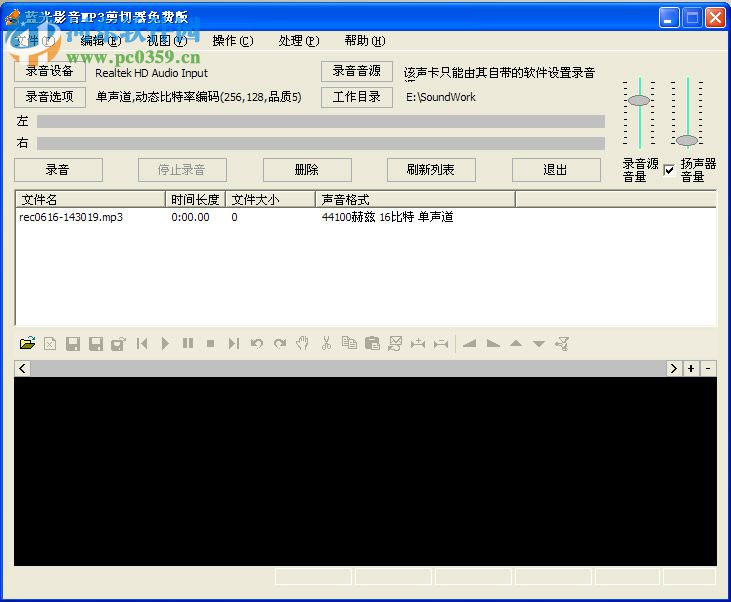This screenshot has height=602, width=731.
Task: Click the 停止录音 button
Action: click(x=182, y=170)
